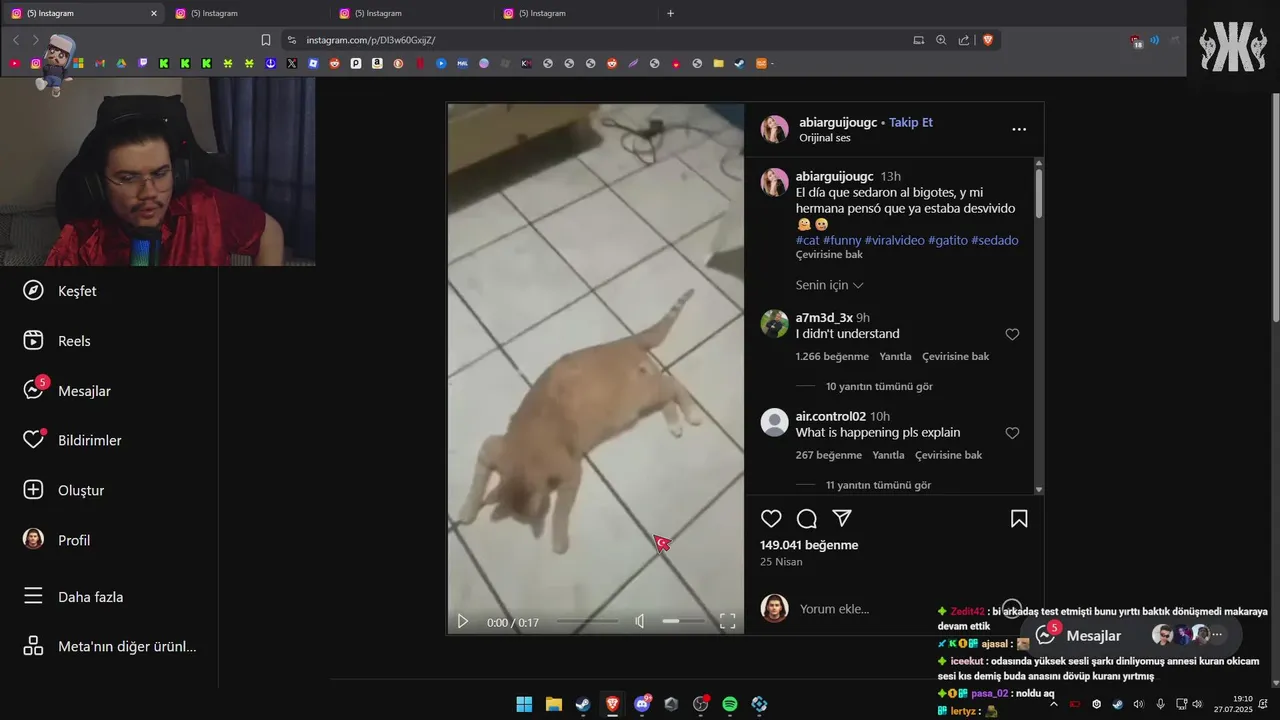Open the Gmail bookmark in bookmarks bar

point(100,63)
